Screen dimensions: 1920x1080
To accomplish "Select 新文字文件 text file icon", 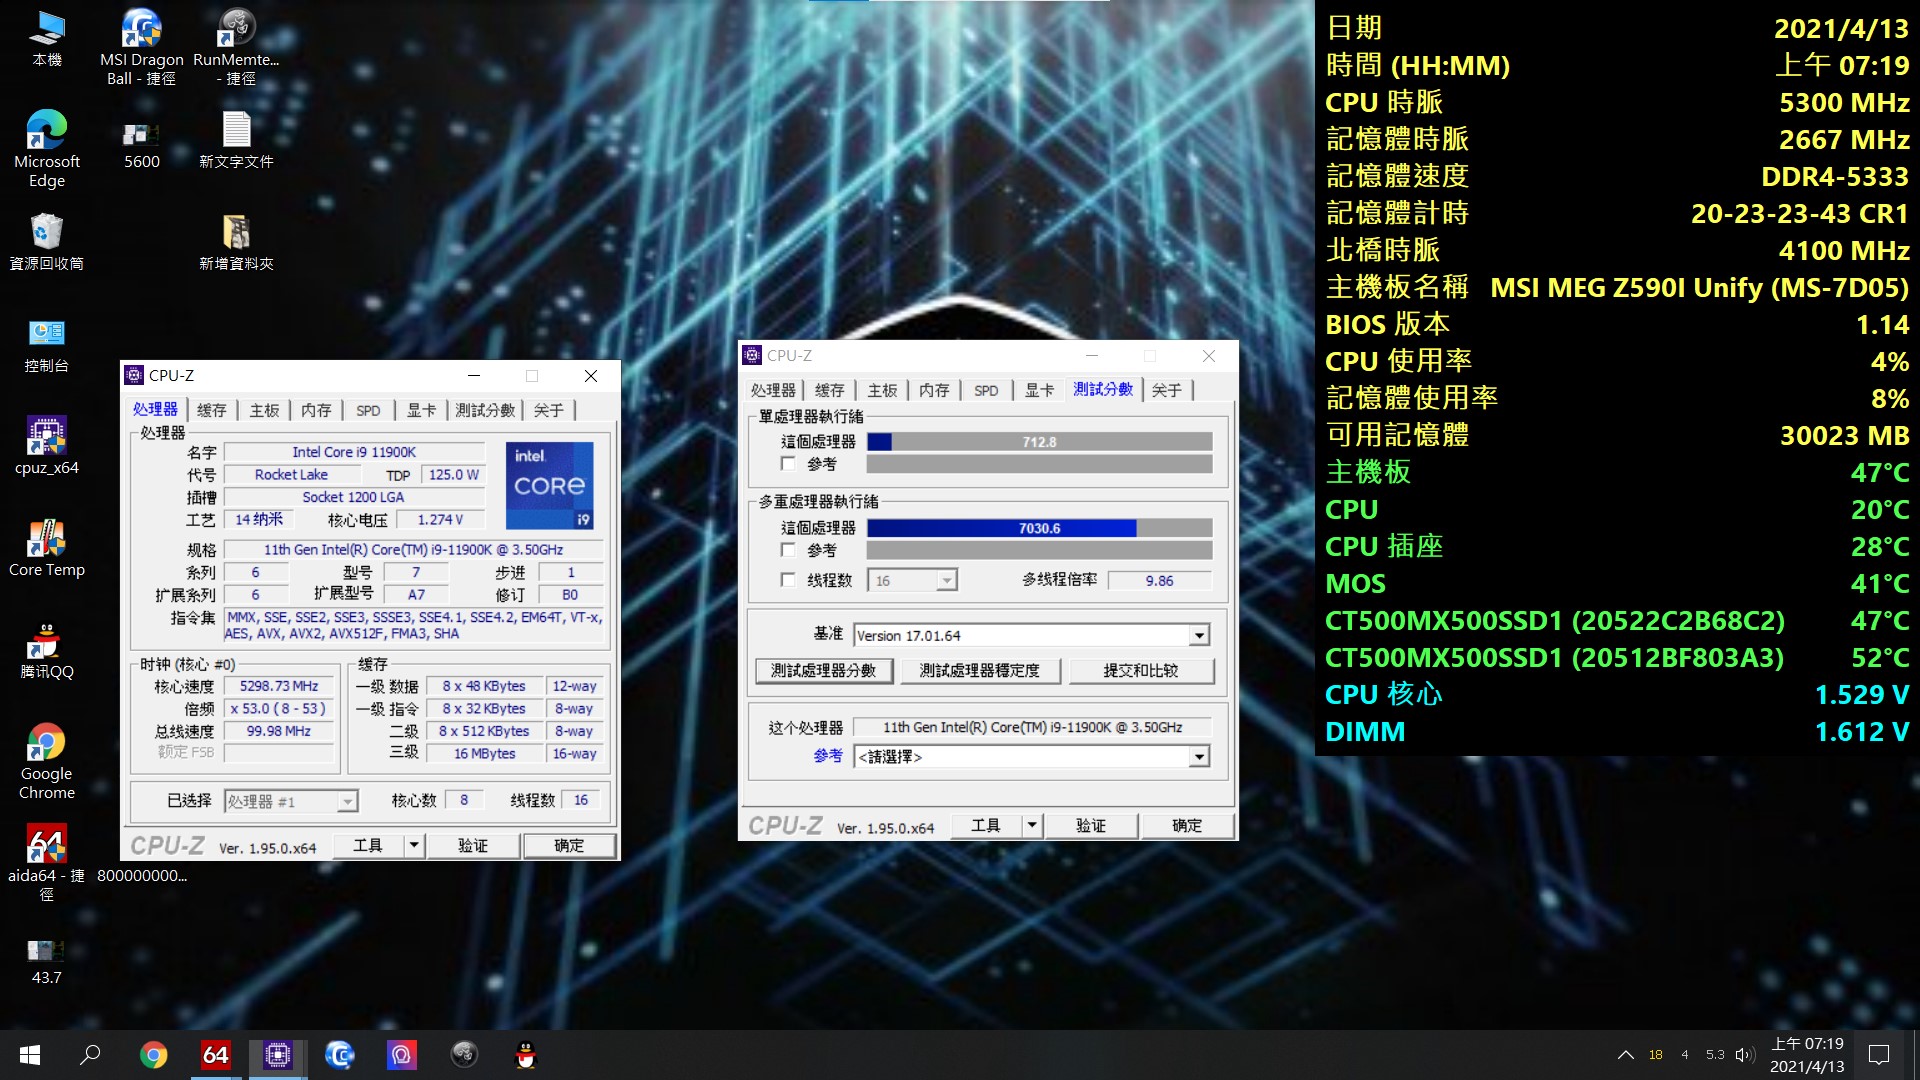I will (x=236, y=140).
